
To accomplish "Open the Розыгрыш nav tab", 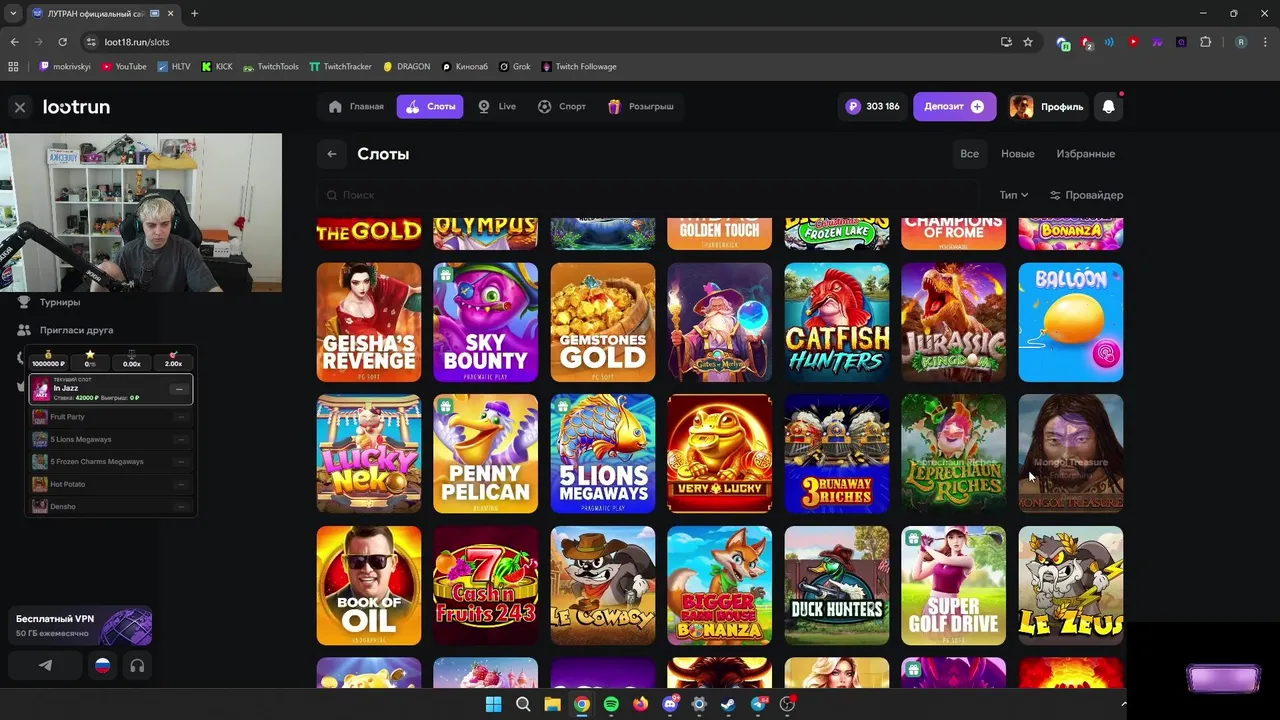I will pyautogui.click(x=641, y=107).
